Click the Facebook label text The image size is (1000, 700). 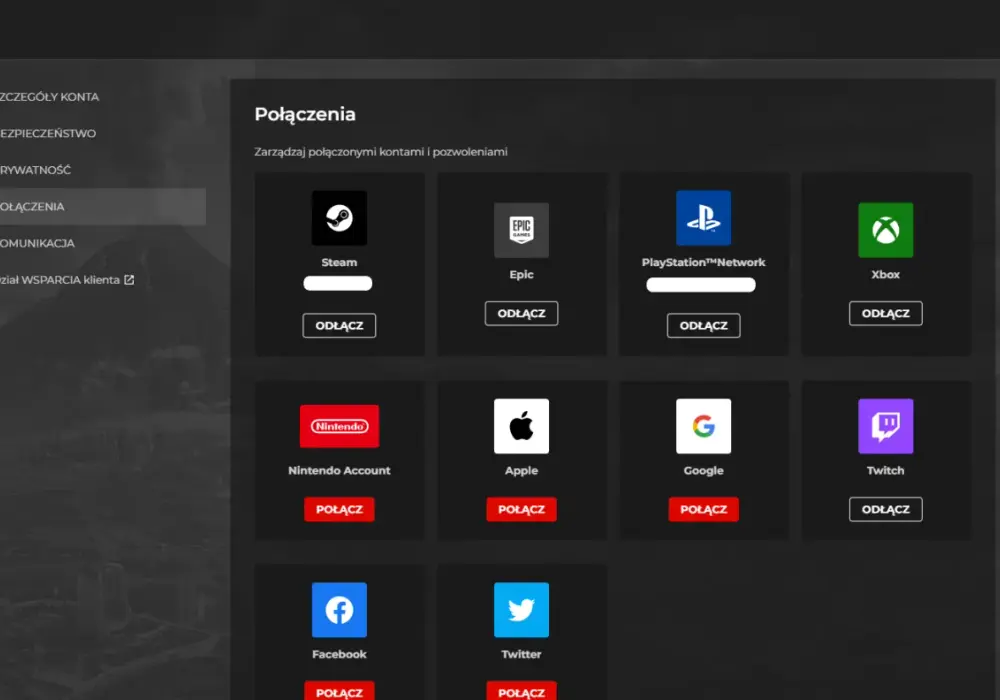(x=339, y=654)
